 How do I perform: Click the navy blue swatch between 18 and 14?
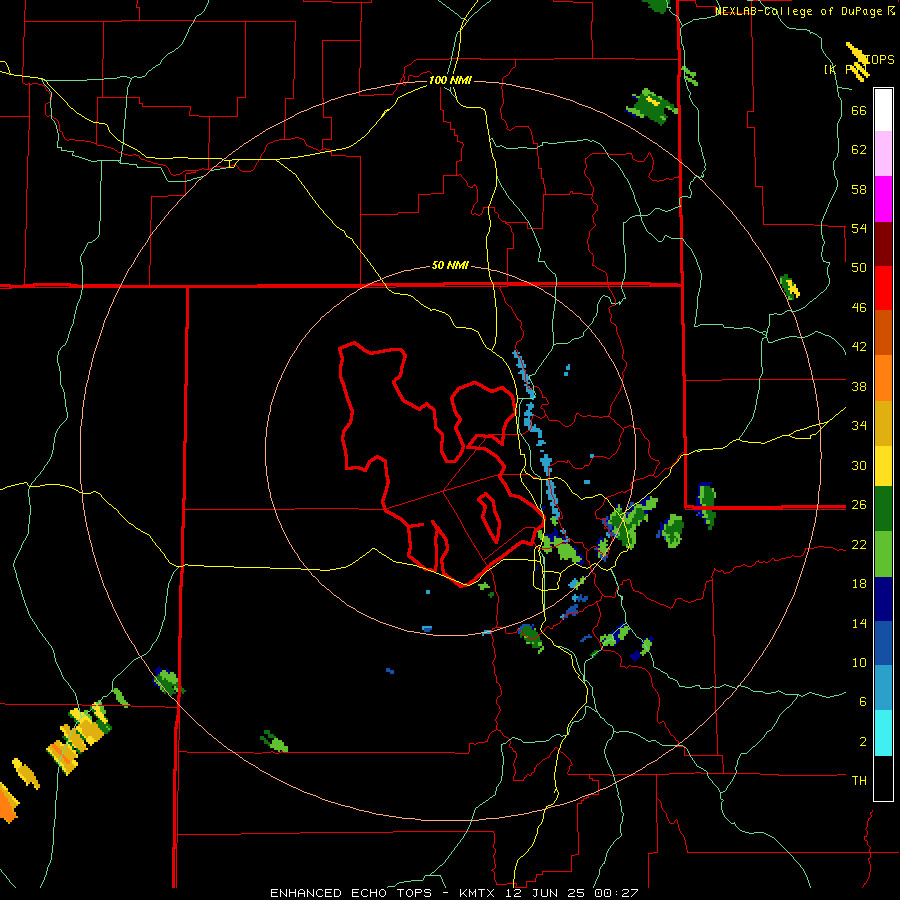click(x=883, y=599)
